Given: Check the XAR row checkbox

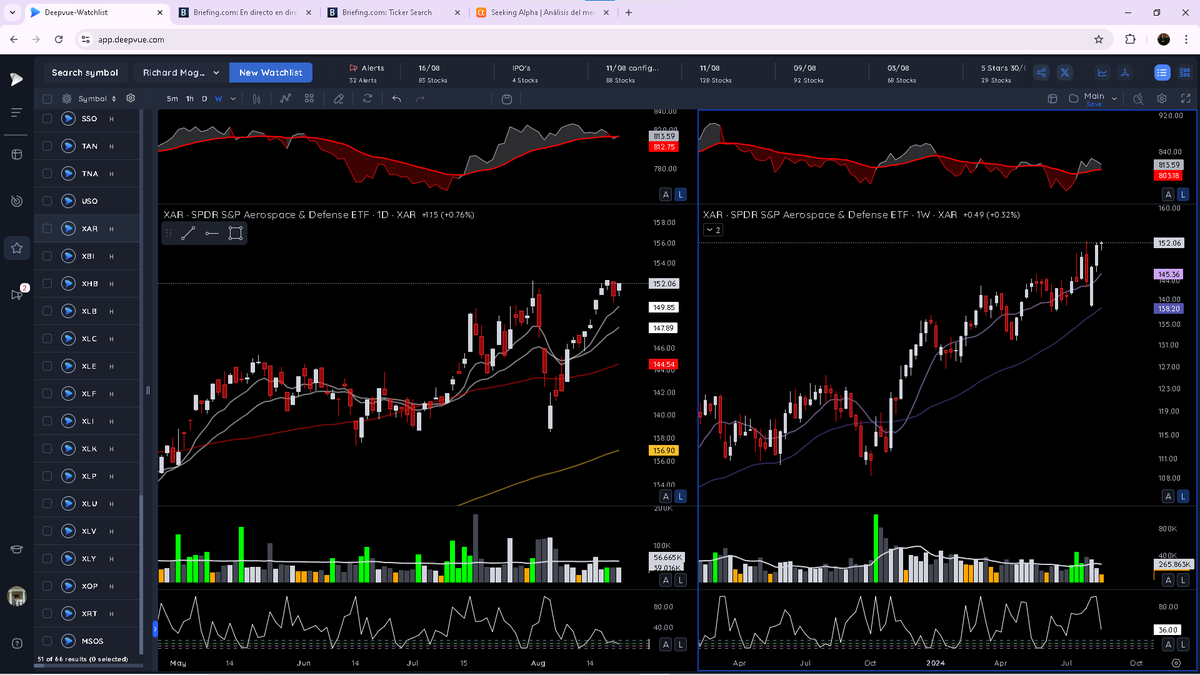Looking at the screenshot, I should click(x=47, y=229).
